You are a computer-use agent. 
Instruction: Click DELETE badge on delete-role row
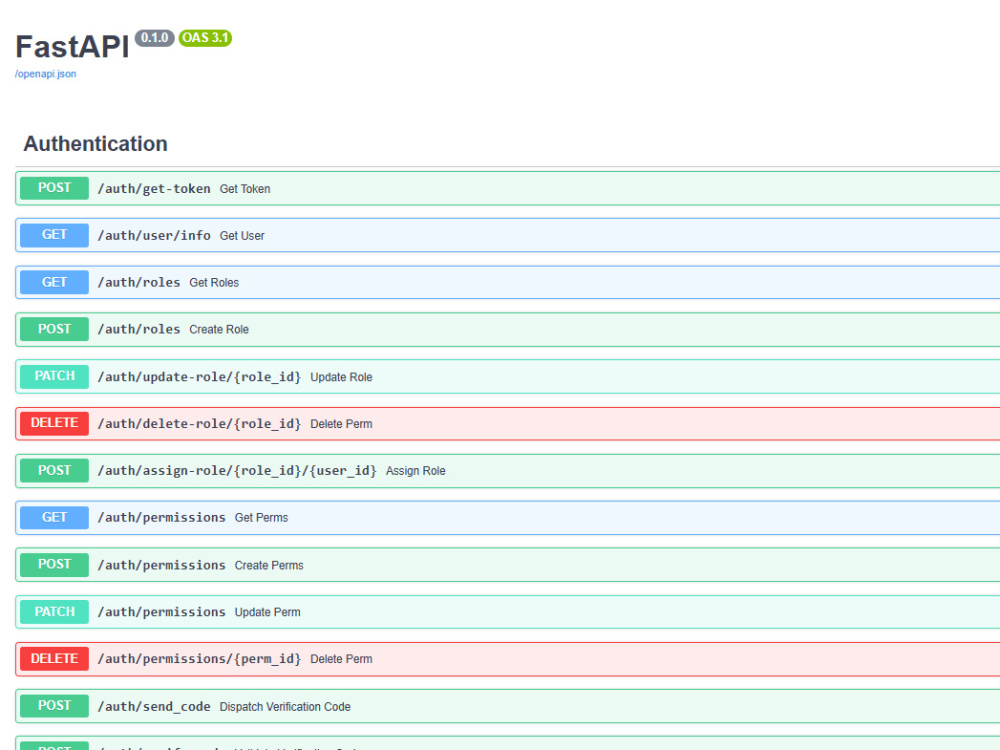tap(54, 423)
